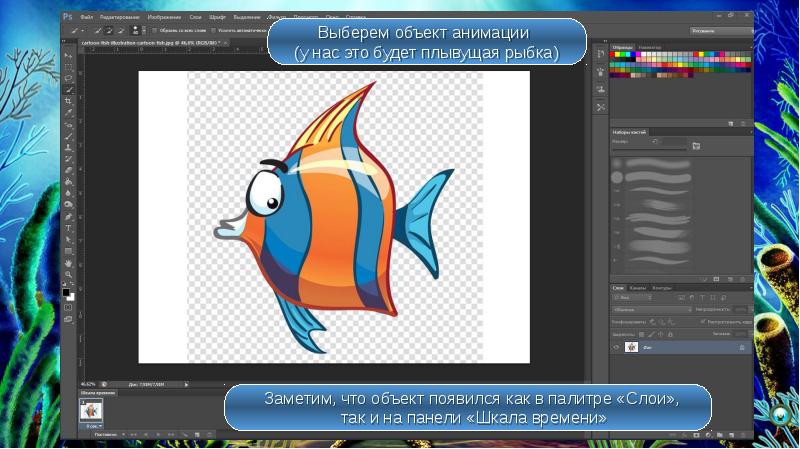Image resolution: width=800 pixels, height=449 pixels.
Task: Select the Type tool
Action: tap(68, 228)
